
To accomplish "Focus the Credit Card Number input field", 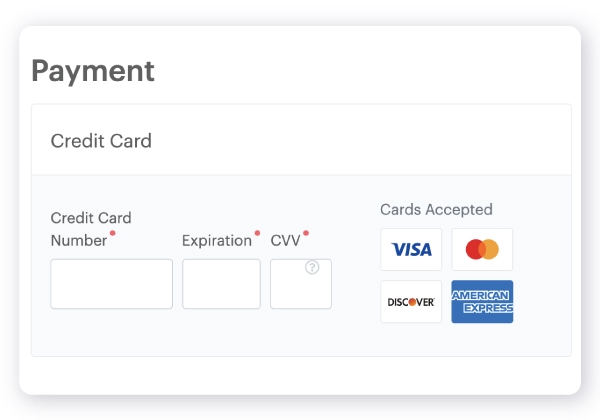I will (x=111, y=284).
